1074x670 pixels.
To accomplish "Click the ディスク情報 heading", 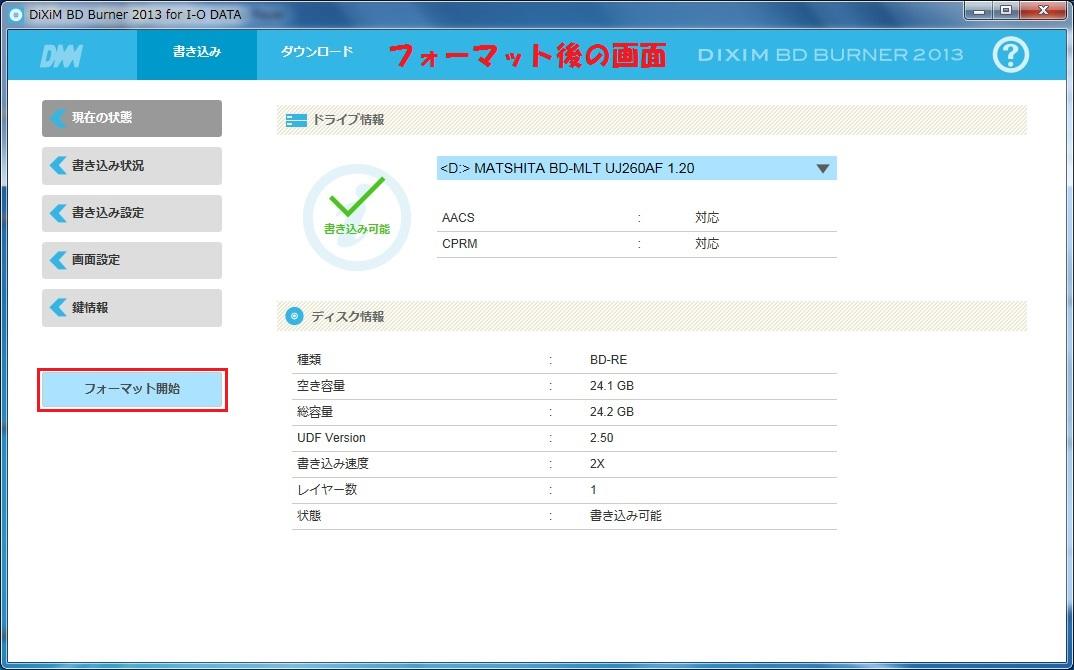I will coord(347,317).
